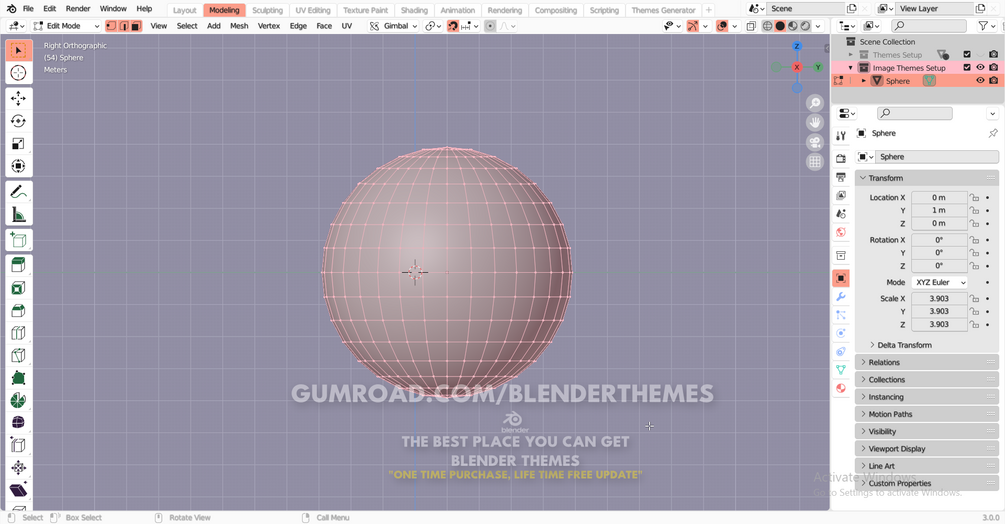
Task: Enable face select mode
Action: click(x=136, y=26)
